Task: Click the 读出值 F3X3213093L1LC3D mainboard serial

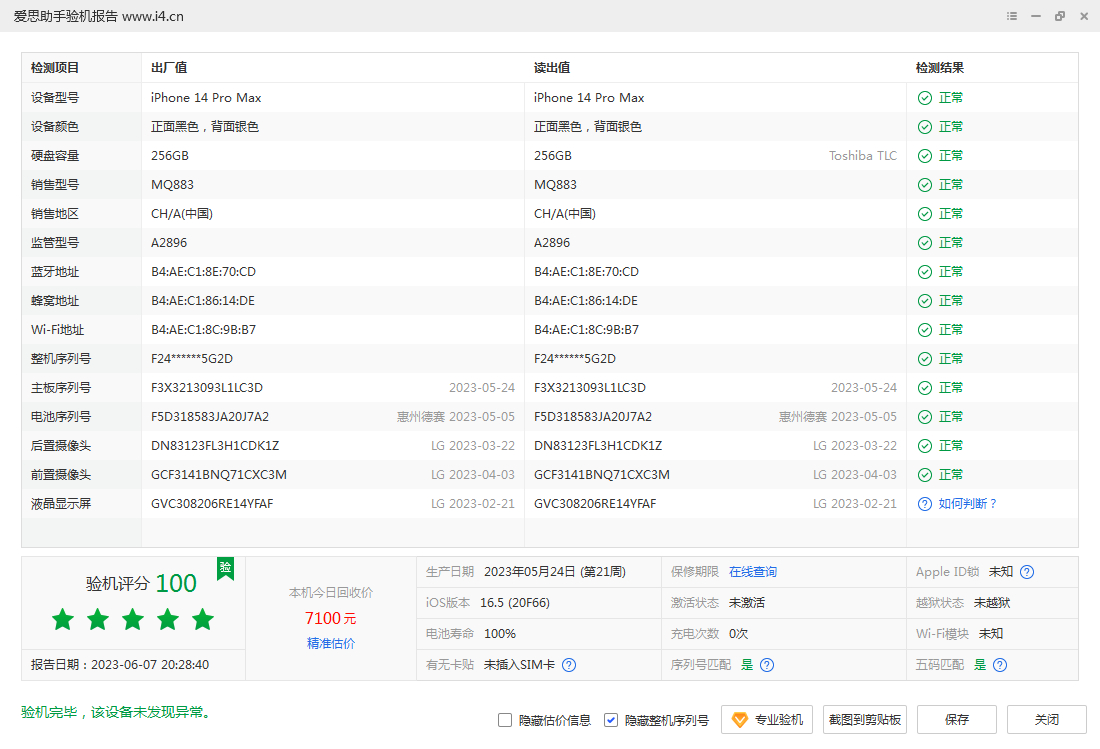Action: (590, 389)
